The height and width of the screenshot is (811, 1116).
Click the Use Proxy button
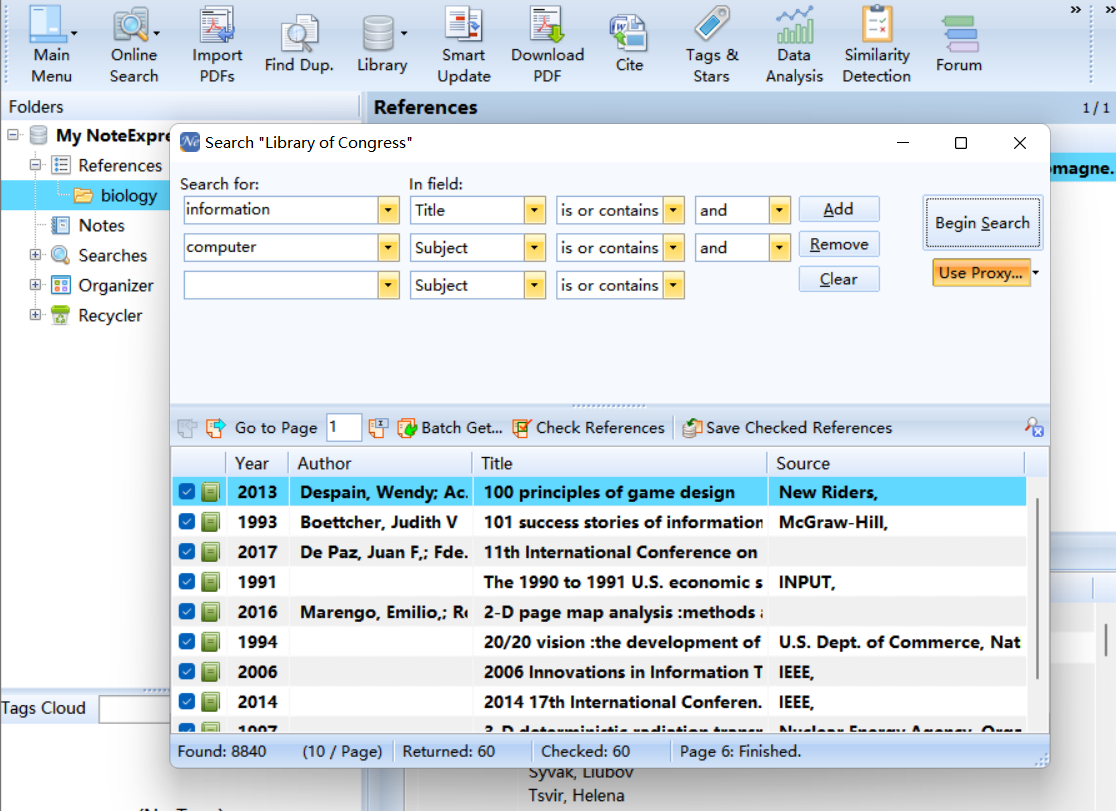981,273
